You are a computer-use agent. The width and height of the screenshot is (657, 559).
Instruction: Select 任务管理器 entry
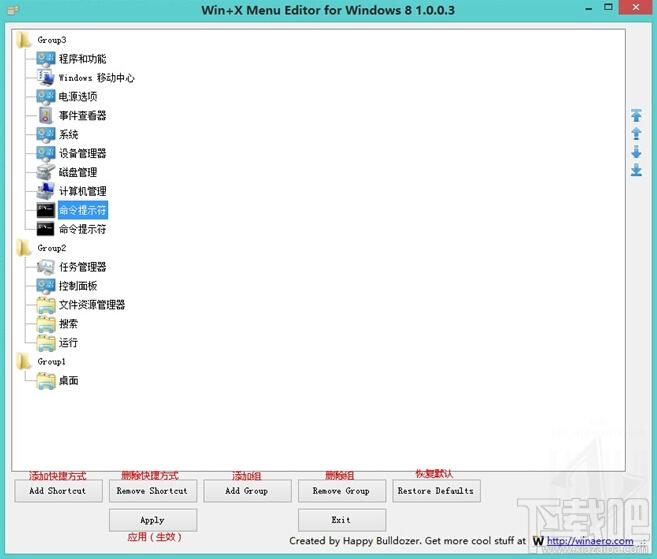pos(83,267)
